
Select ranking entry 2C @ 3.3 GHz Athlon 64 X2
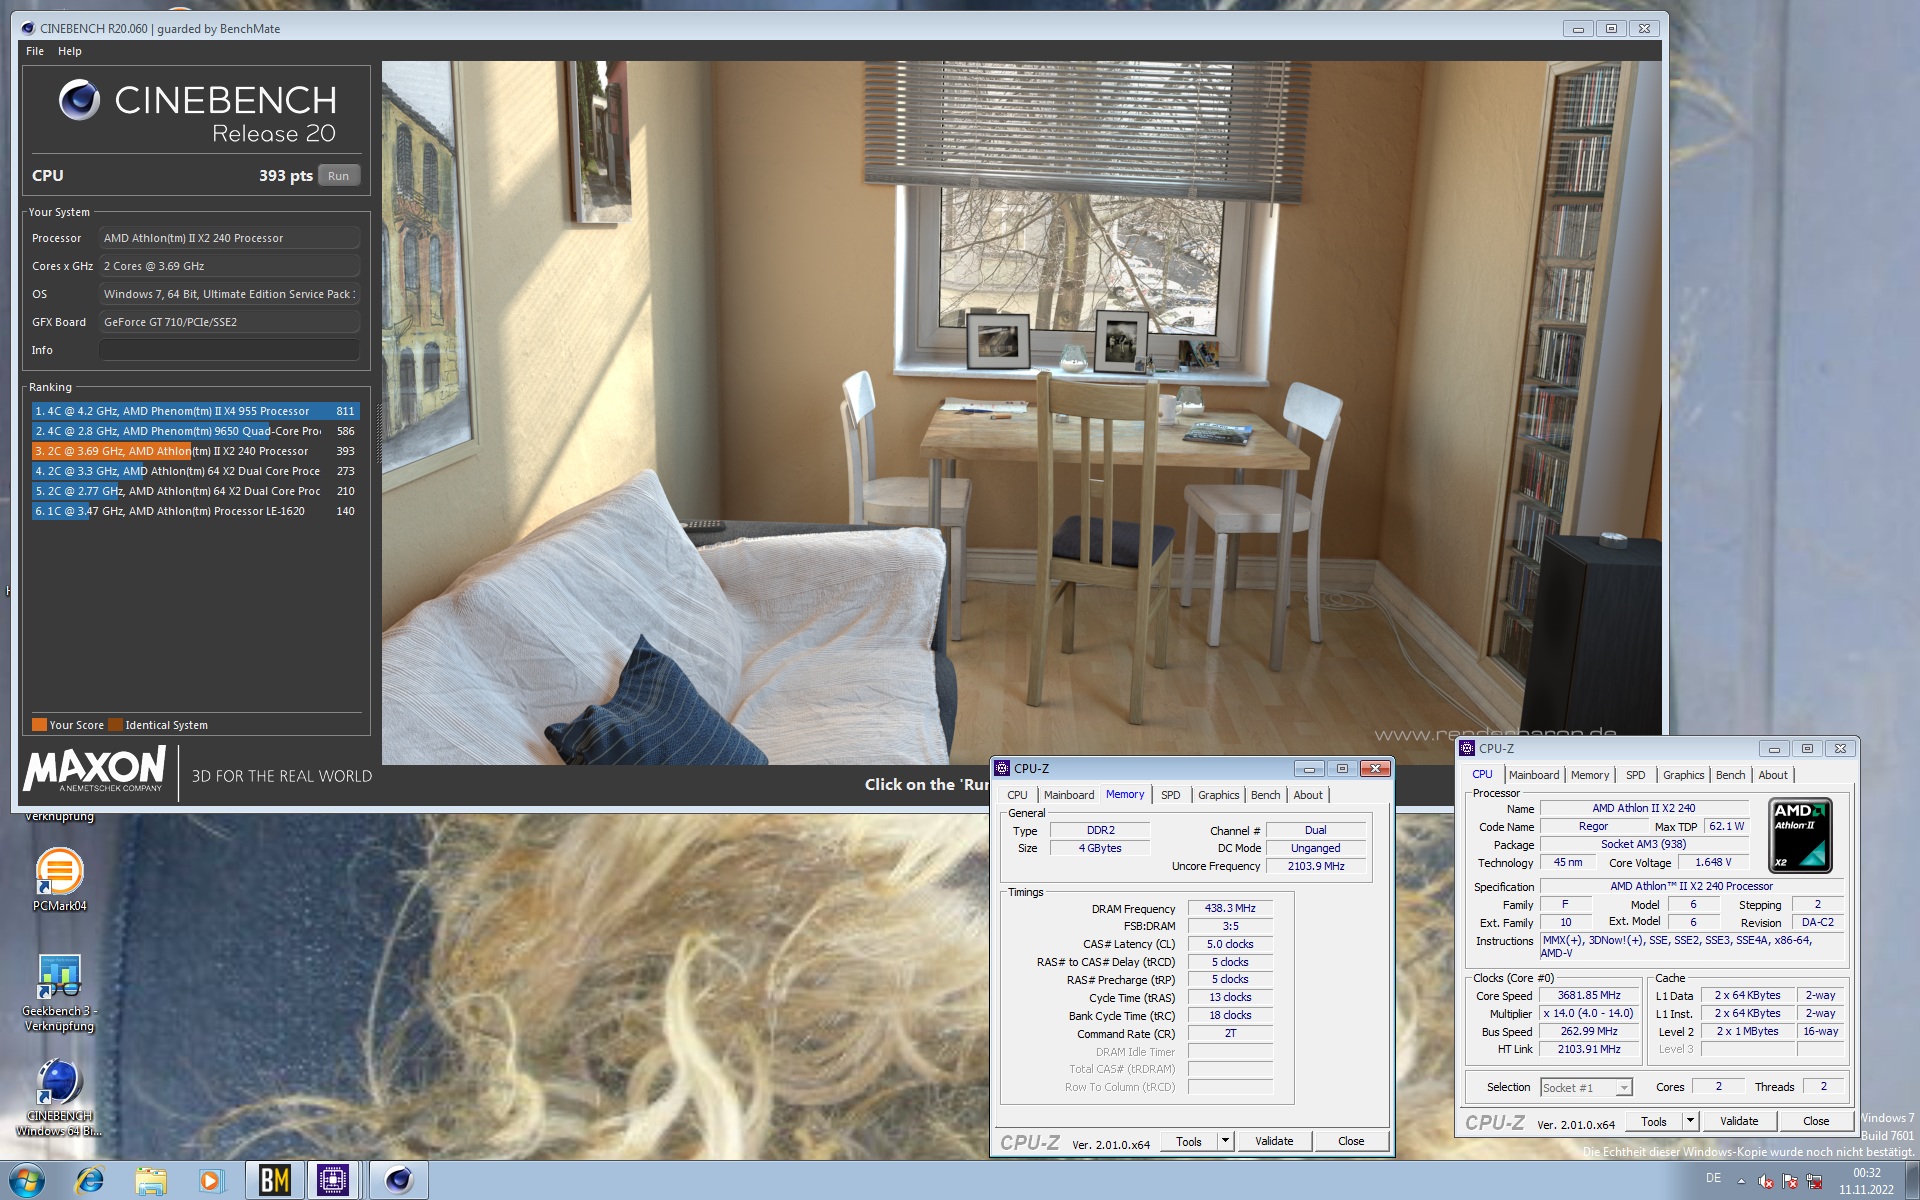195,471
